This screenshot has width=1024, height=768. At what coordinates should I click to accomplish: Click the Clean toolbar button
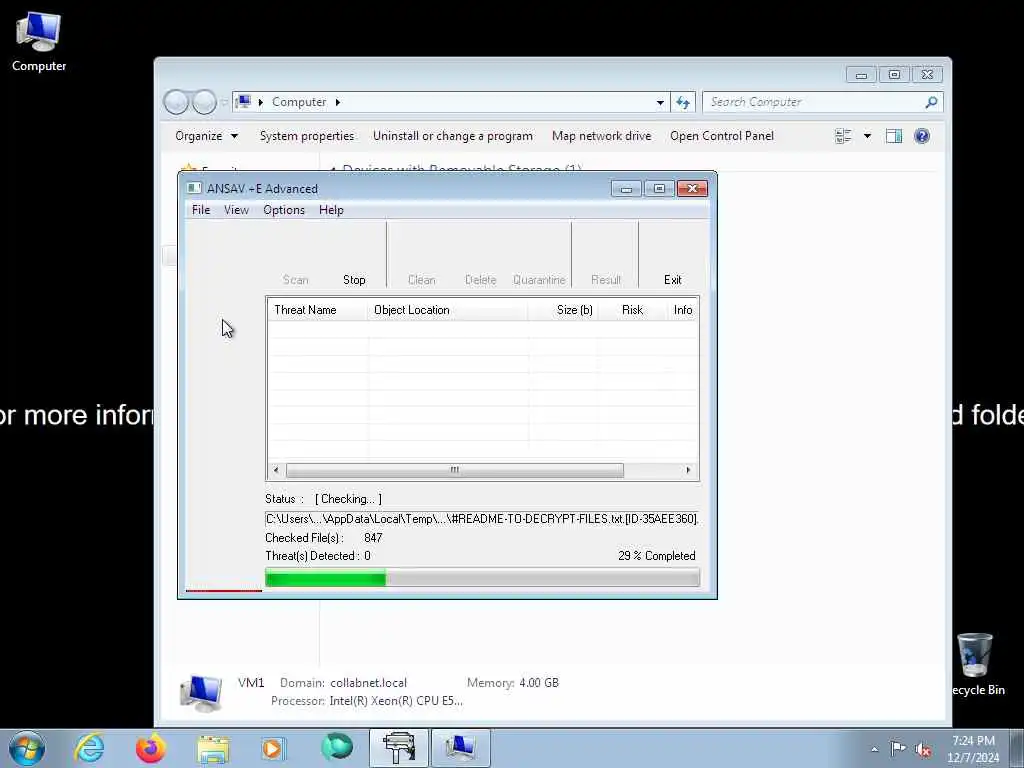click(x=421, y=280)
